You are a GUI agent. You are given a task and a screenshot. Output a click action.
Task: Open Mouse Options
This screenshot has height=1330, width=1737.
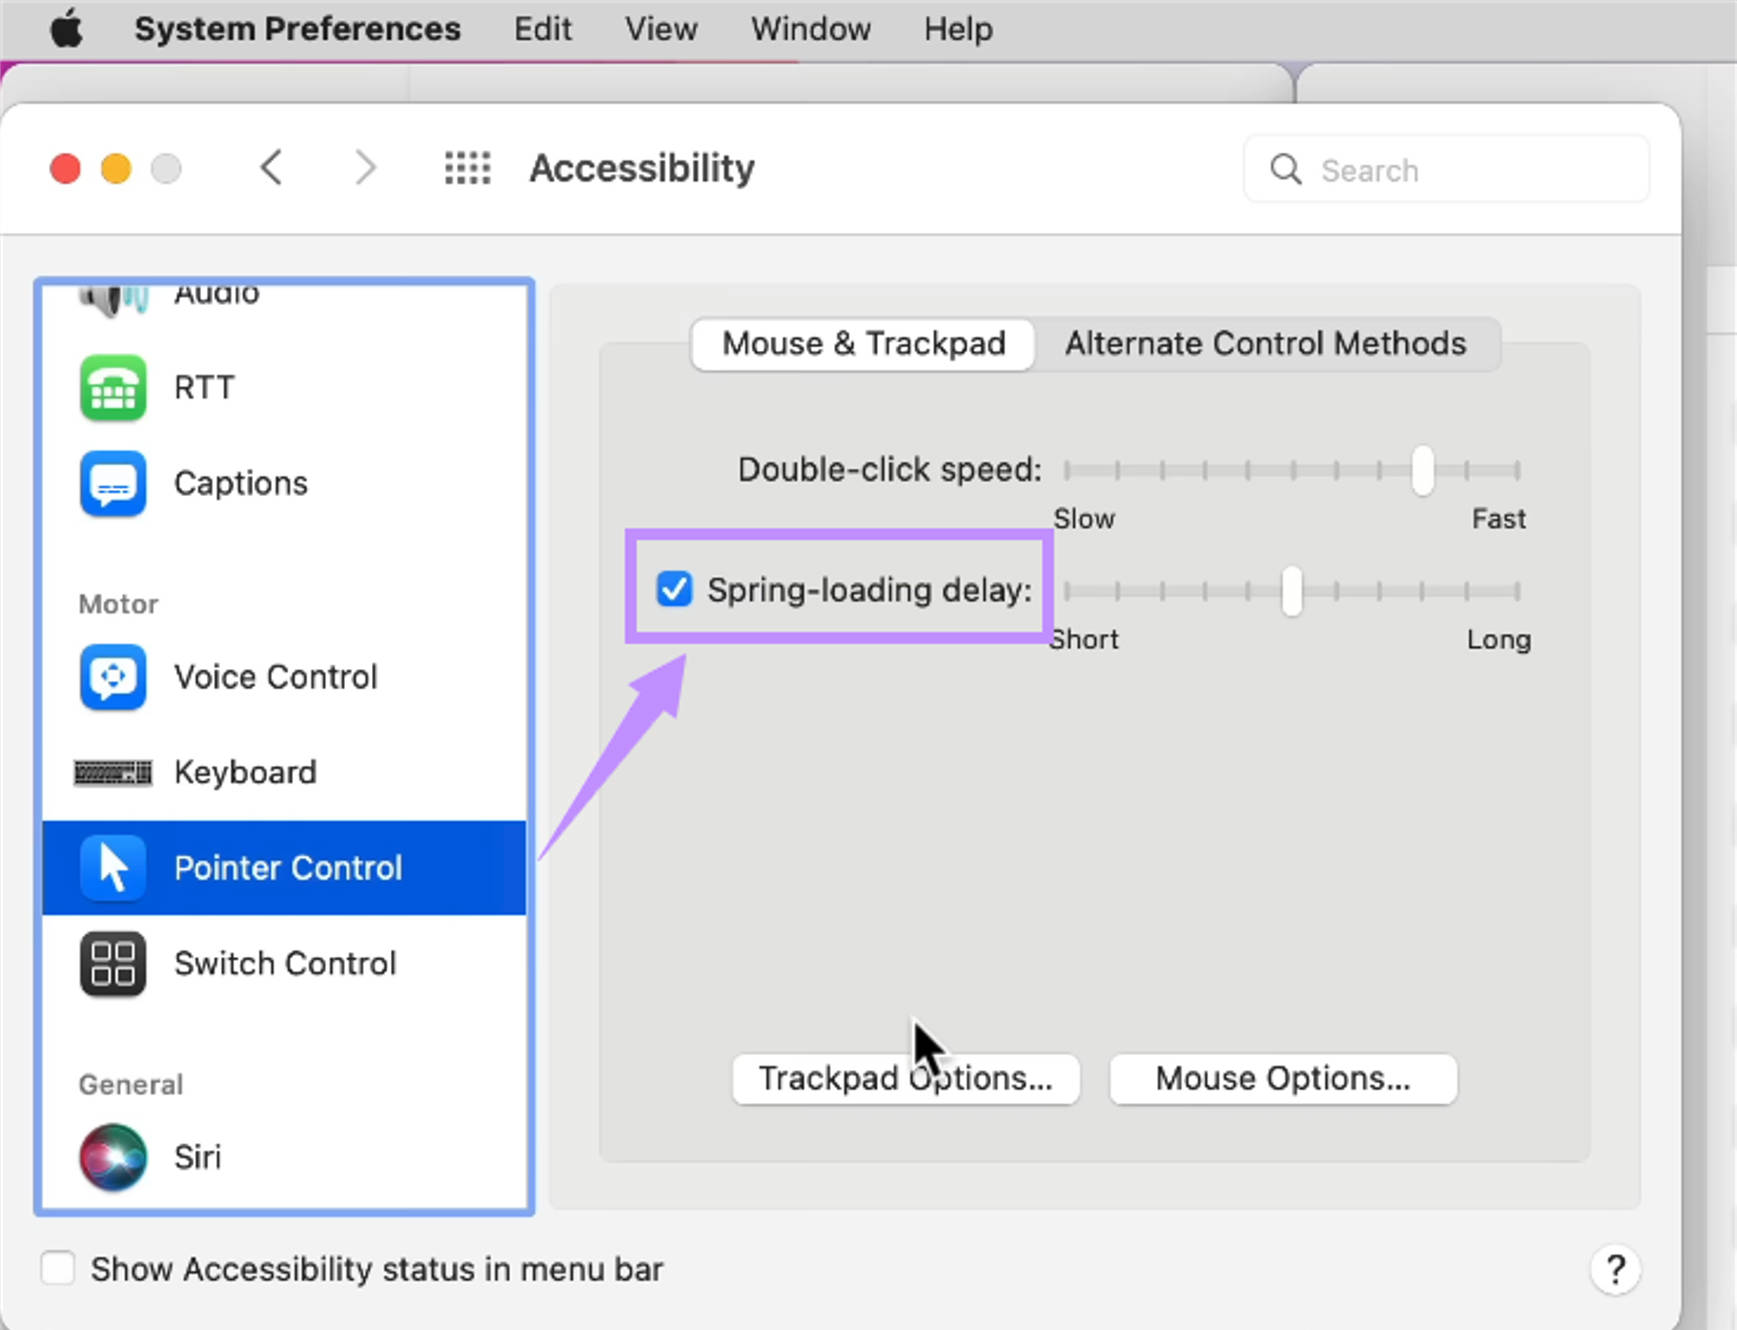click(1283, 1079)
